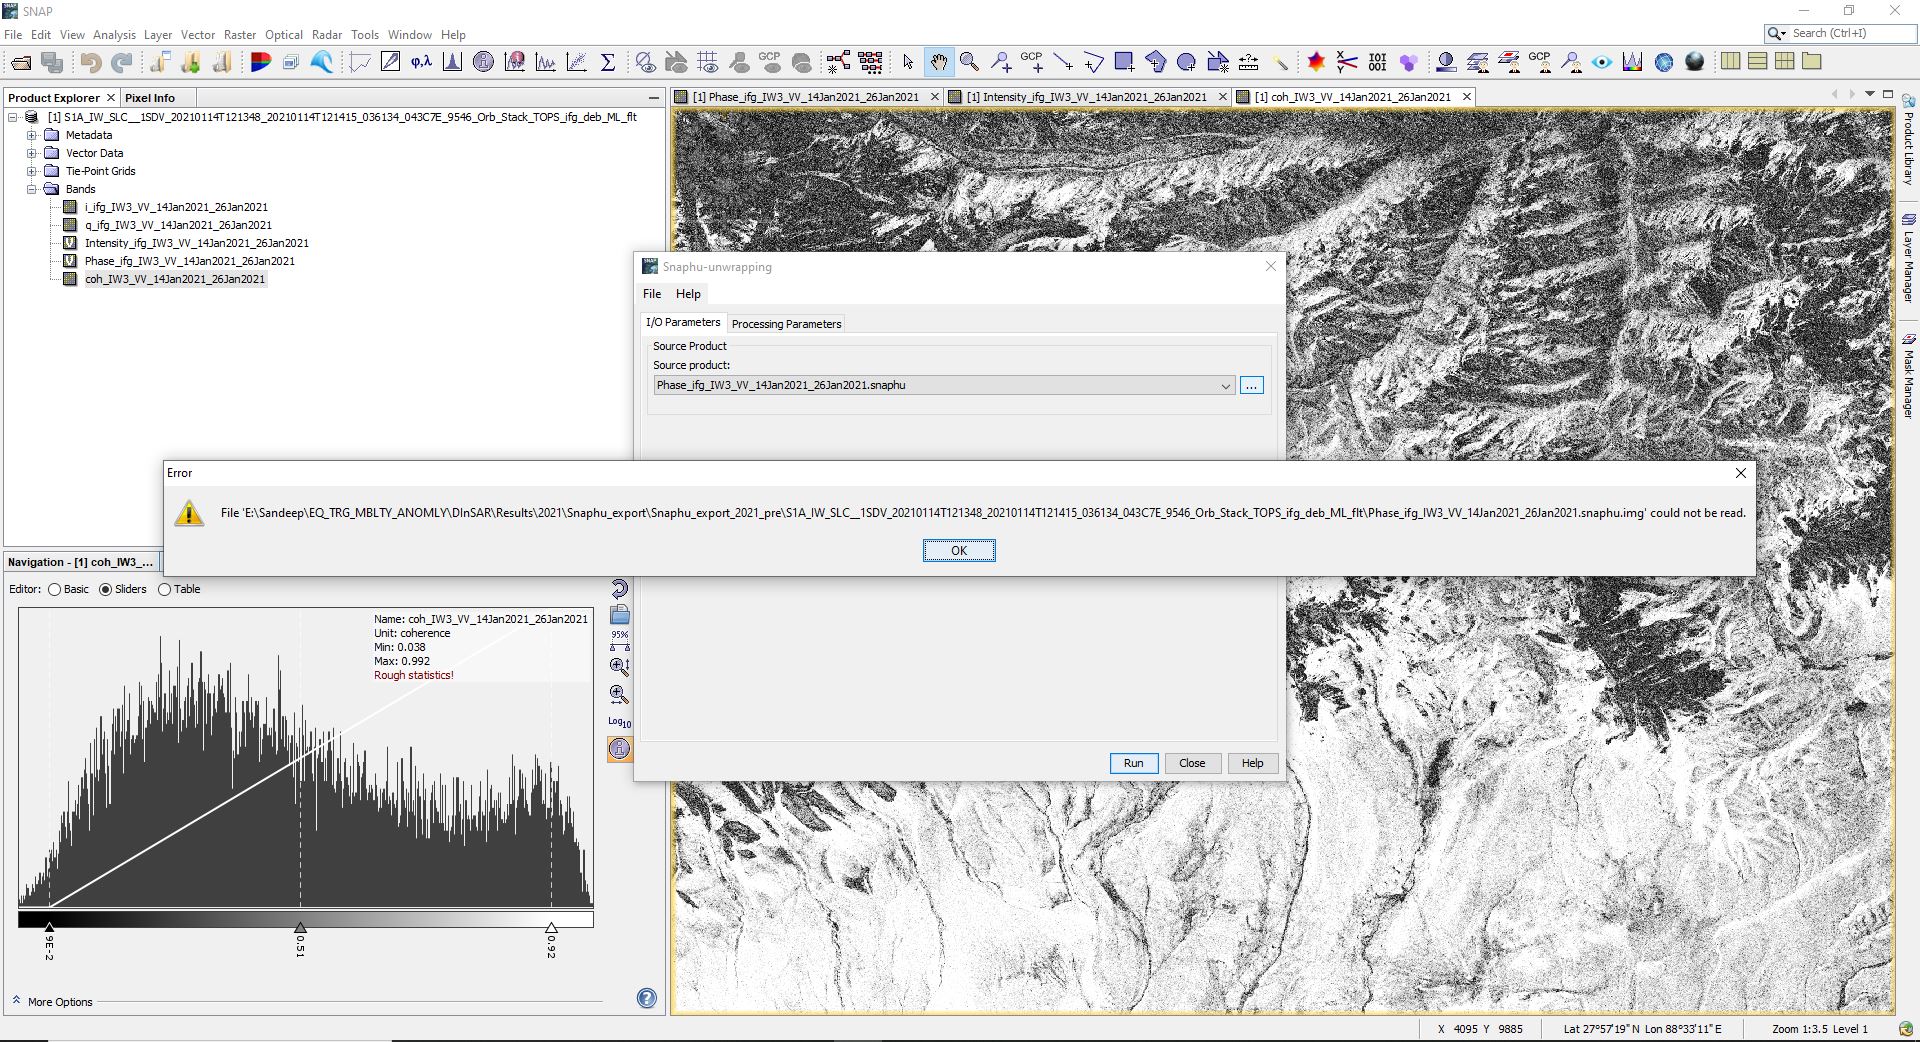1920x1042 pixels.
Task: Click Run in the Snaphu-unwrapping dialog
Action: (x=1132, y=763)
